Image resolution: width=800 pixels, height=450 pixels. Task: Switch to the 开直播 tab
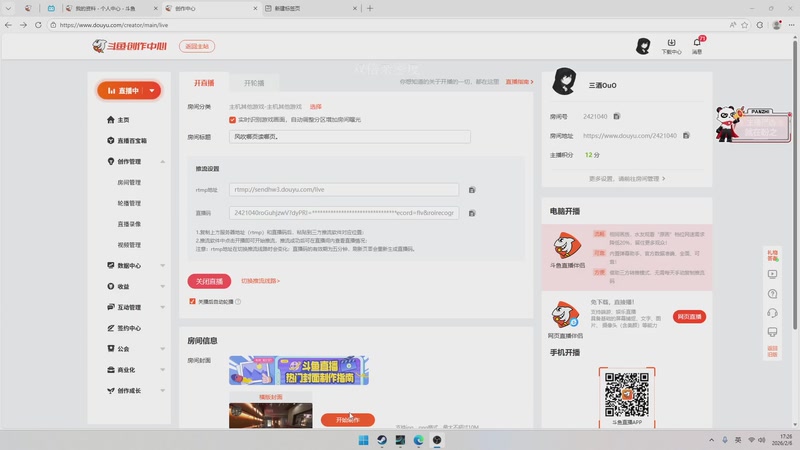pyautogui.click(x=204, y=83)
